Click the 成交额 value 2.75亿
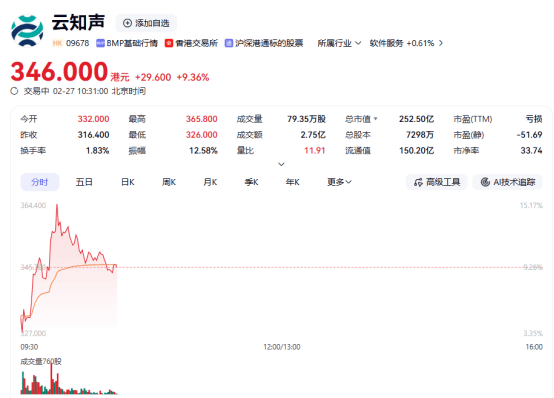 point(313,135)
